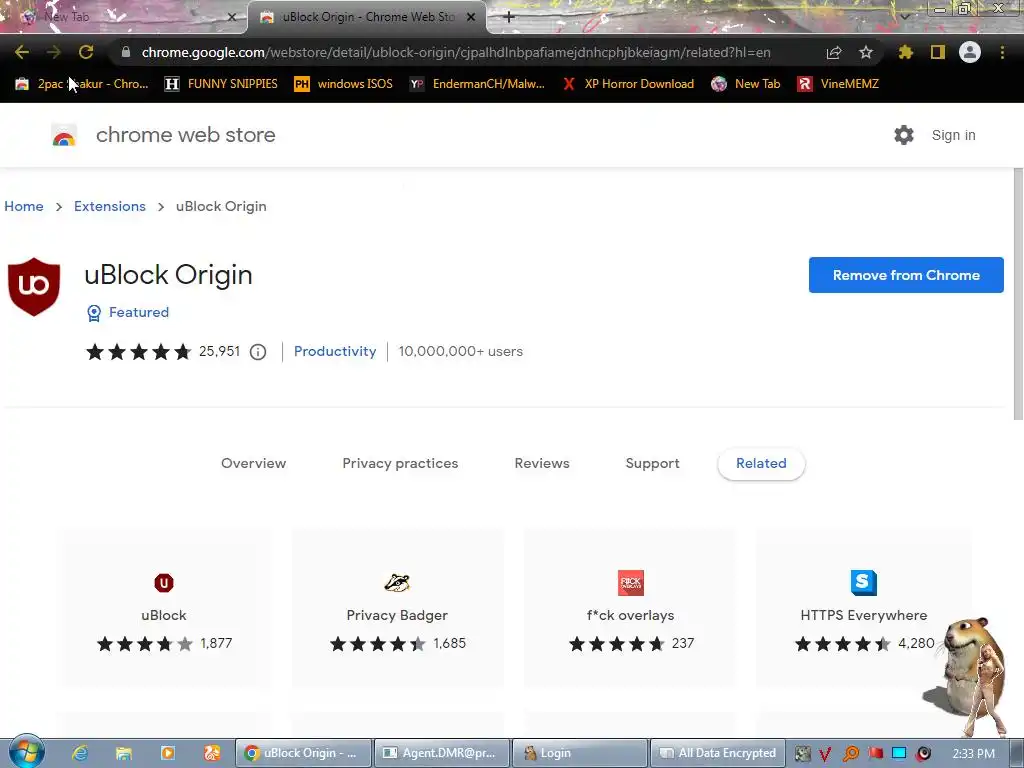Viewport: 1024px width, 768px height.
Task: Open the New Tab bookmark
Action: coord(746,84)
